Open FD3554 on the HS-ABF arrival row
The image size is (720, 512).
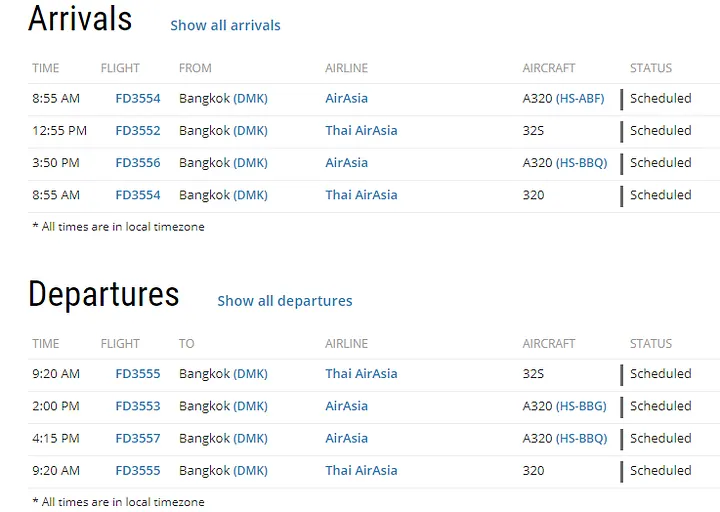(x=138, y=99)
